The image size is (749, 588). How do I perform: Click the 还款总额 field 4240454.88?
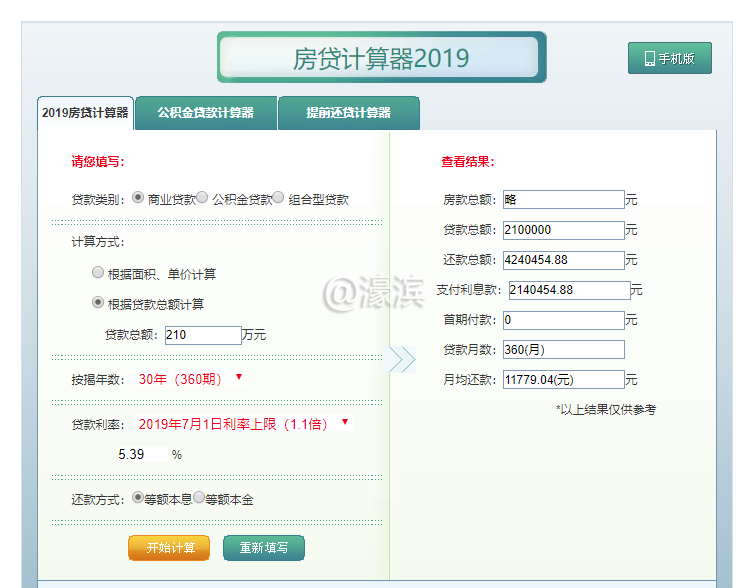pyautogui.click(x=564, y=260)
